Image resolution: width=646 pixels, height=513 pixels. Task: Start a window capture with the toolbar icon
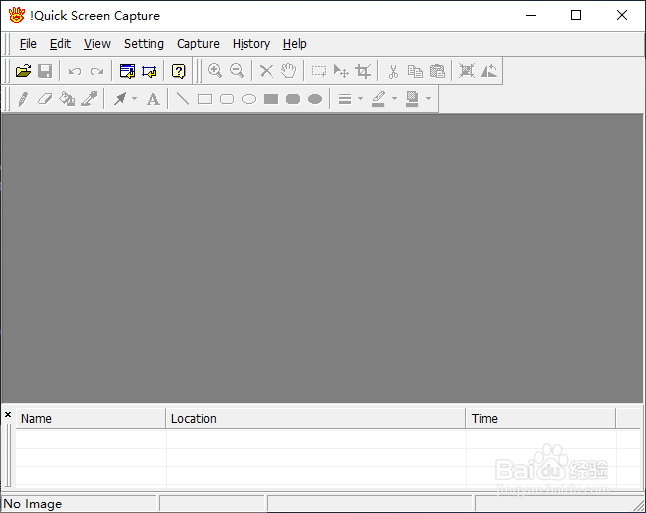pyautogui.click(x=127, y=71)
